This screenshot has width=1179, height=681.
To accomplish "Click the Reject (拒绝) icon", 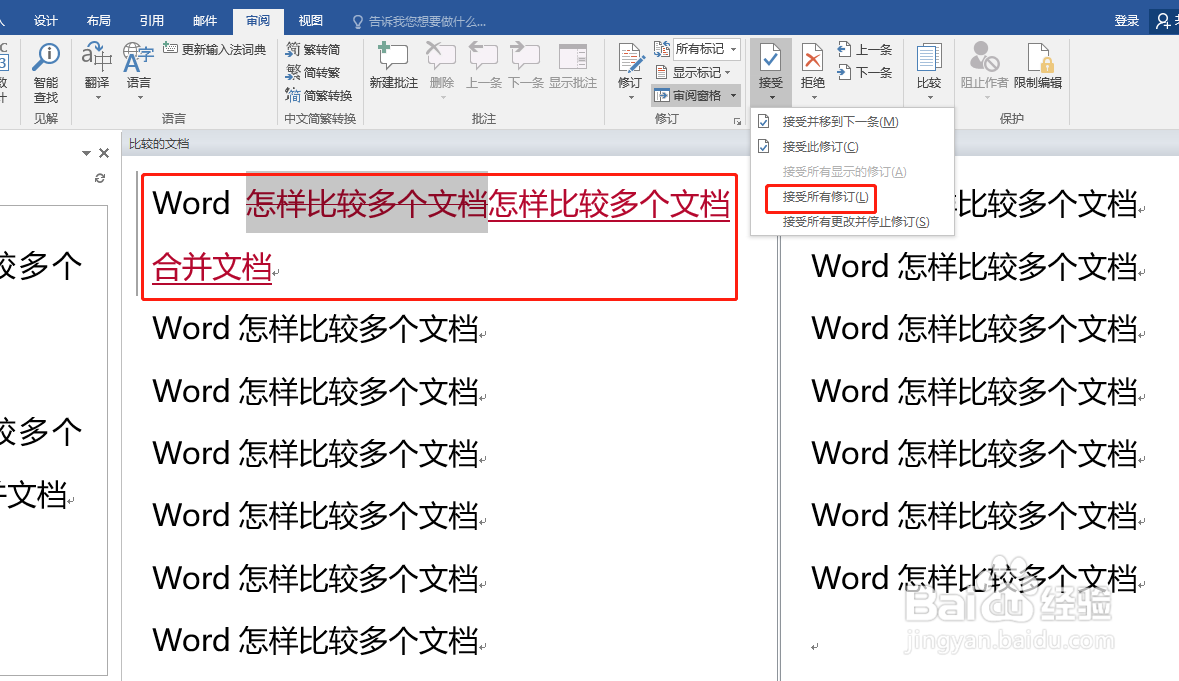I will click(813, 58).
